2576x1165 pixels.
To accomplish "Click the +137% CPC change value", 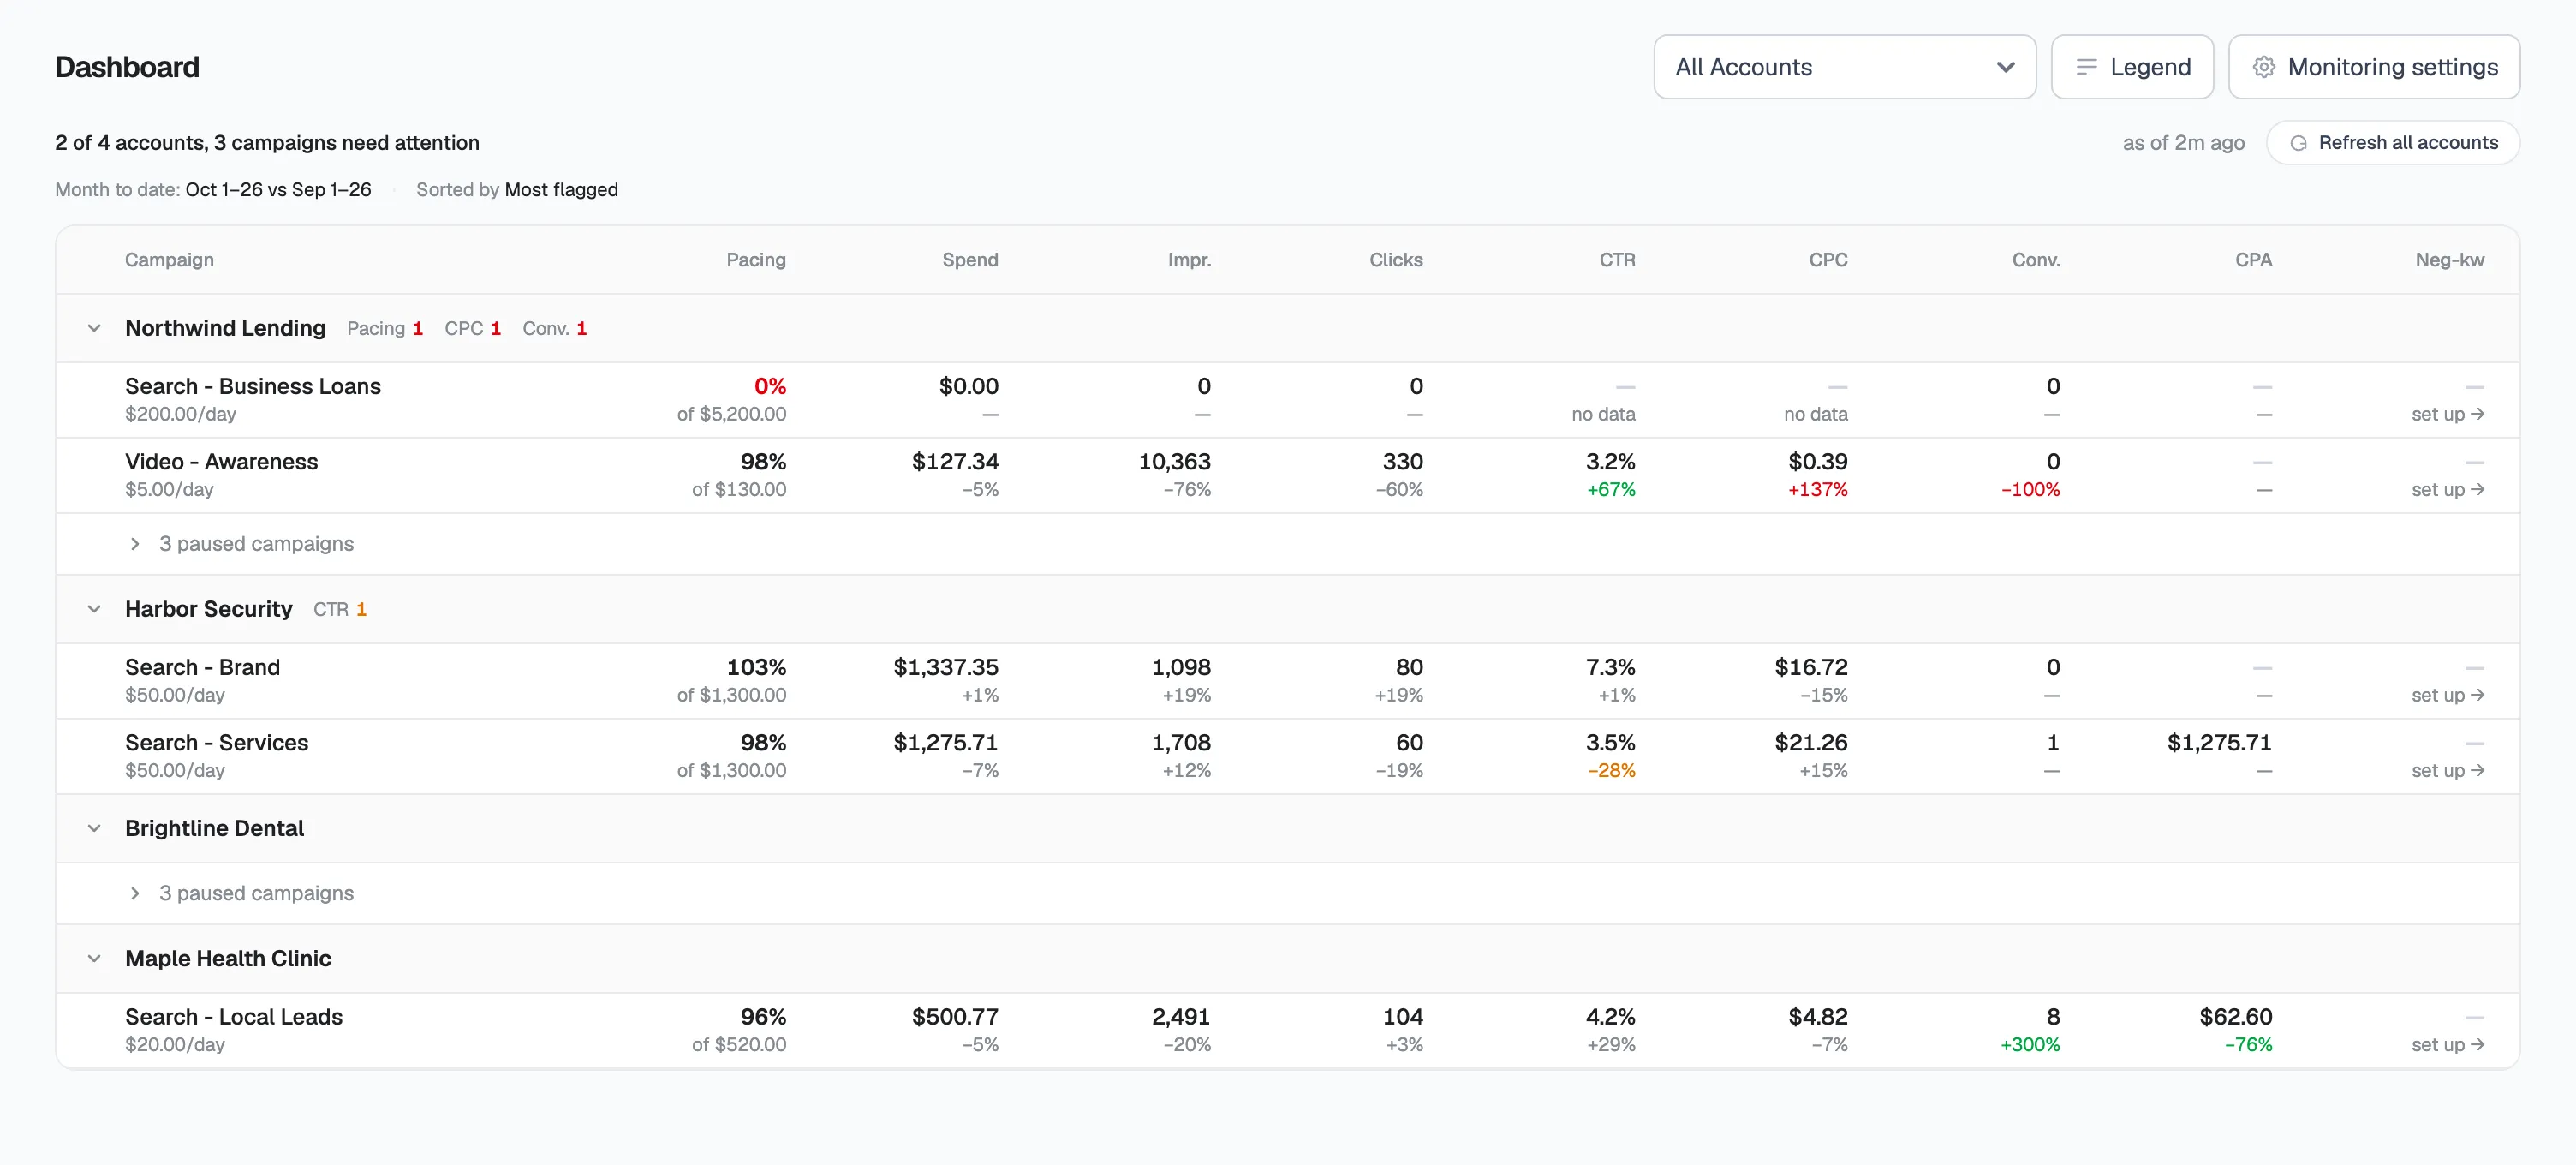I will tap(1817, 489).
